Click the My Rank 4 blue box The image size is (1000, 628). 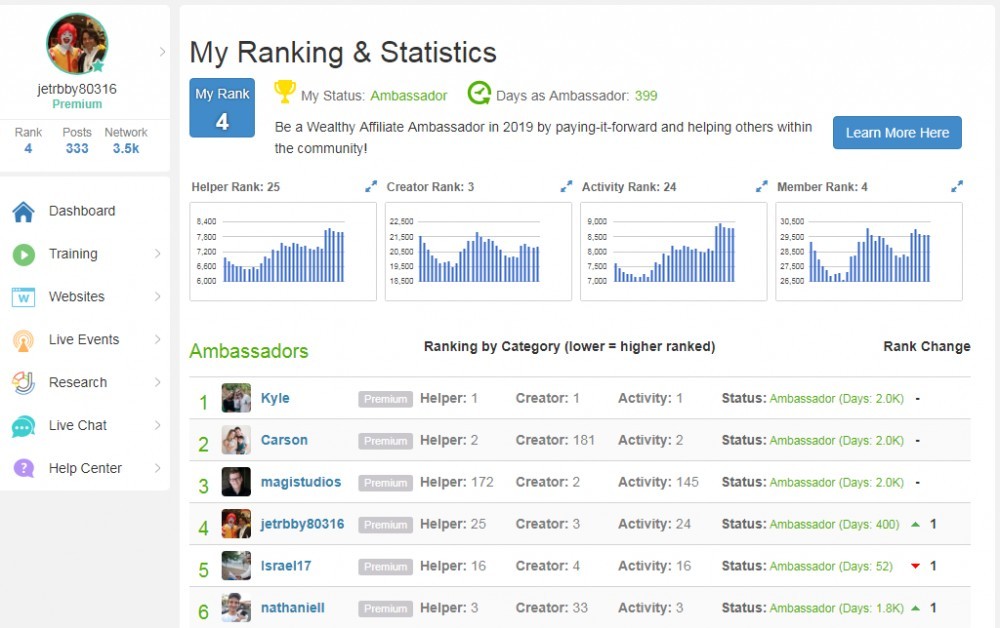[x=222, y=108]
